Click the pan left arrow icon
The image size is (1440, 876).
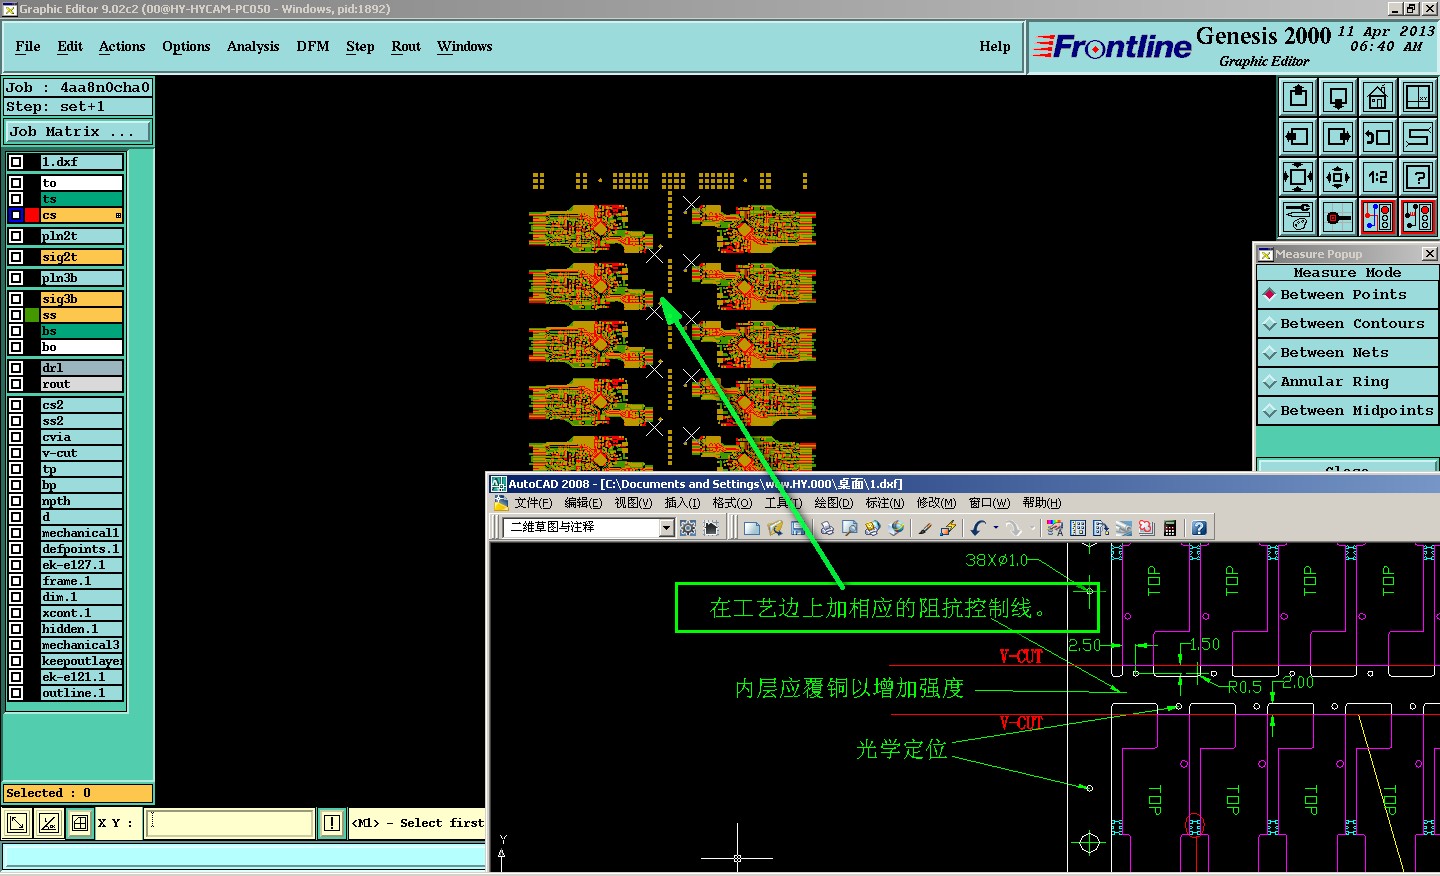click(x=1298, y=137)
